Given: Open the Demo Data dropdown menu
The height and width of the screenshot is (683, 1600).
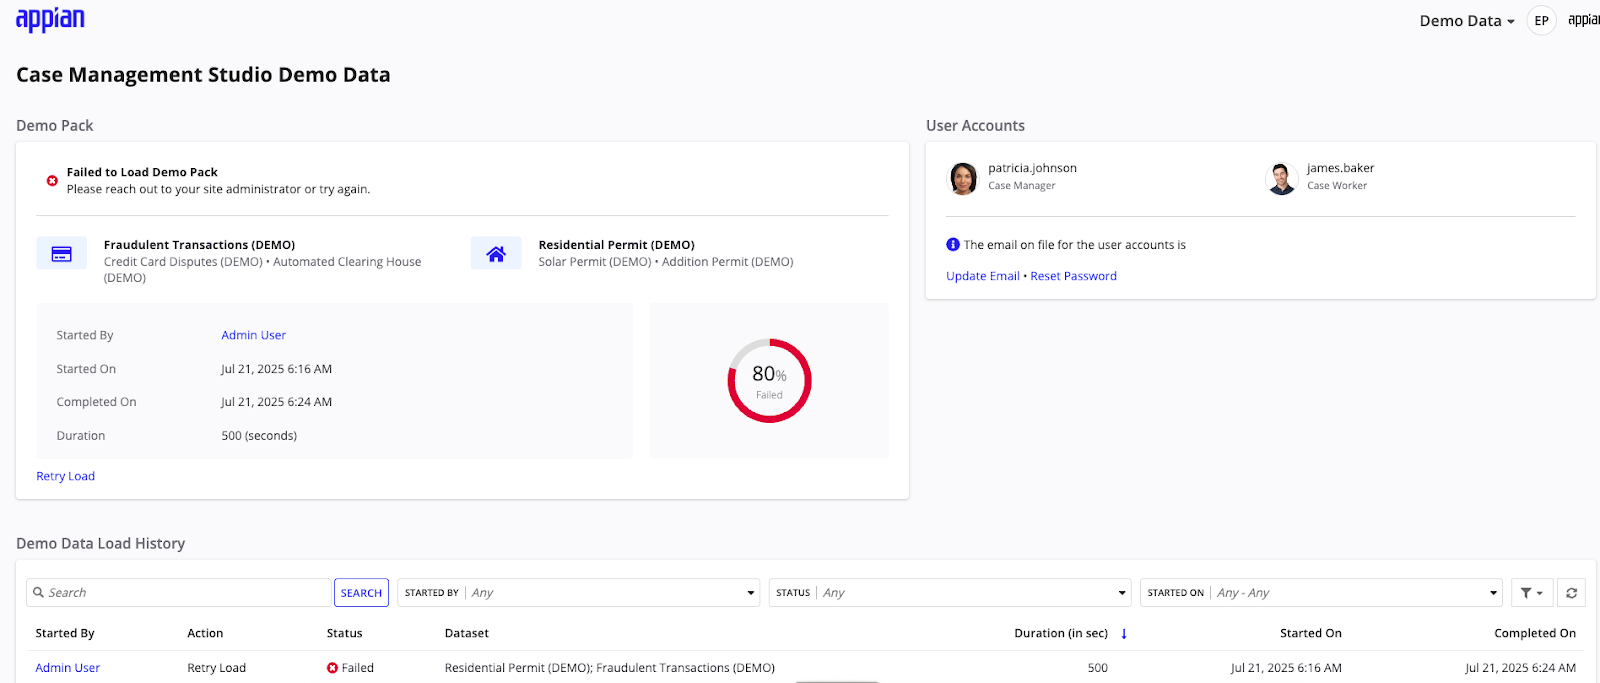Looking at the screenshot, I should click(1467, 21).
